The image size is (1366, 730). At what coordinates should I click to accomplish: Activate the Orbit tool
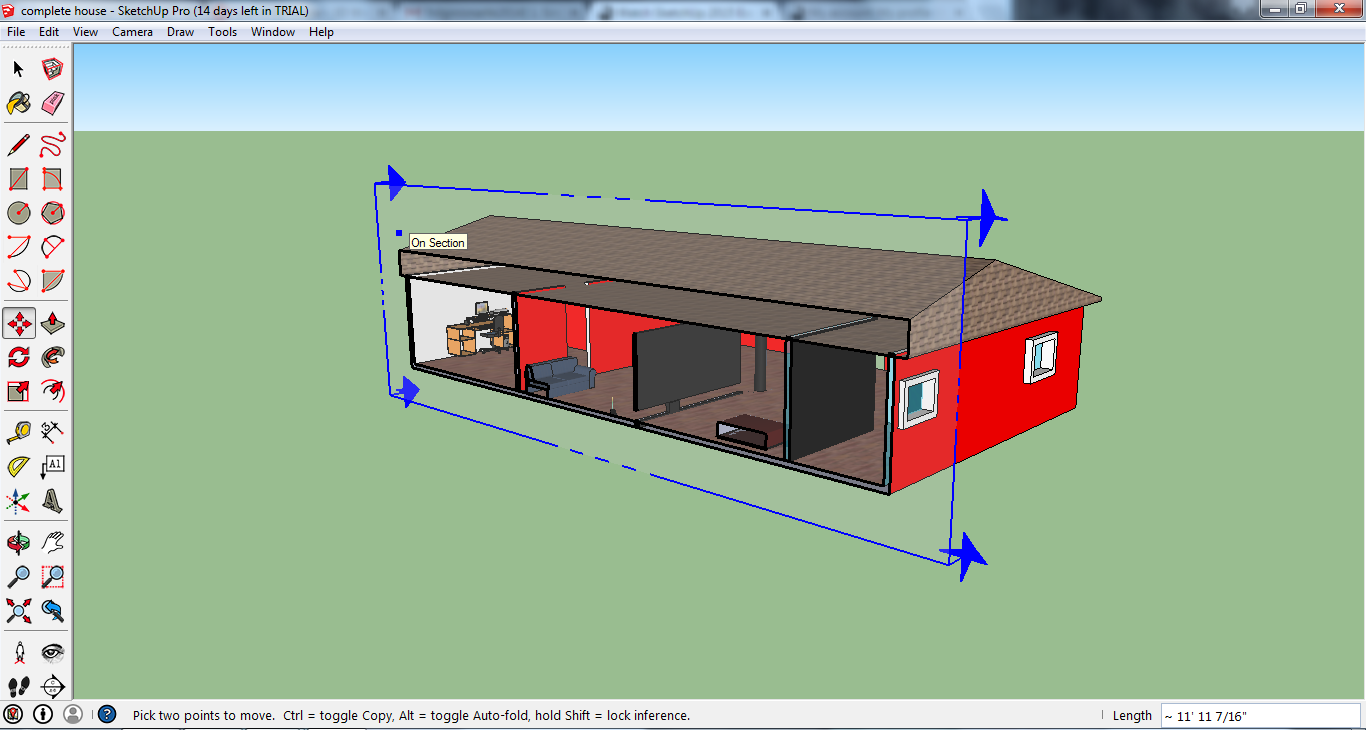point(17,540)
